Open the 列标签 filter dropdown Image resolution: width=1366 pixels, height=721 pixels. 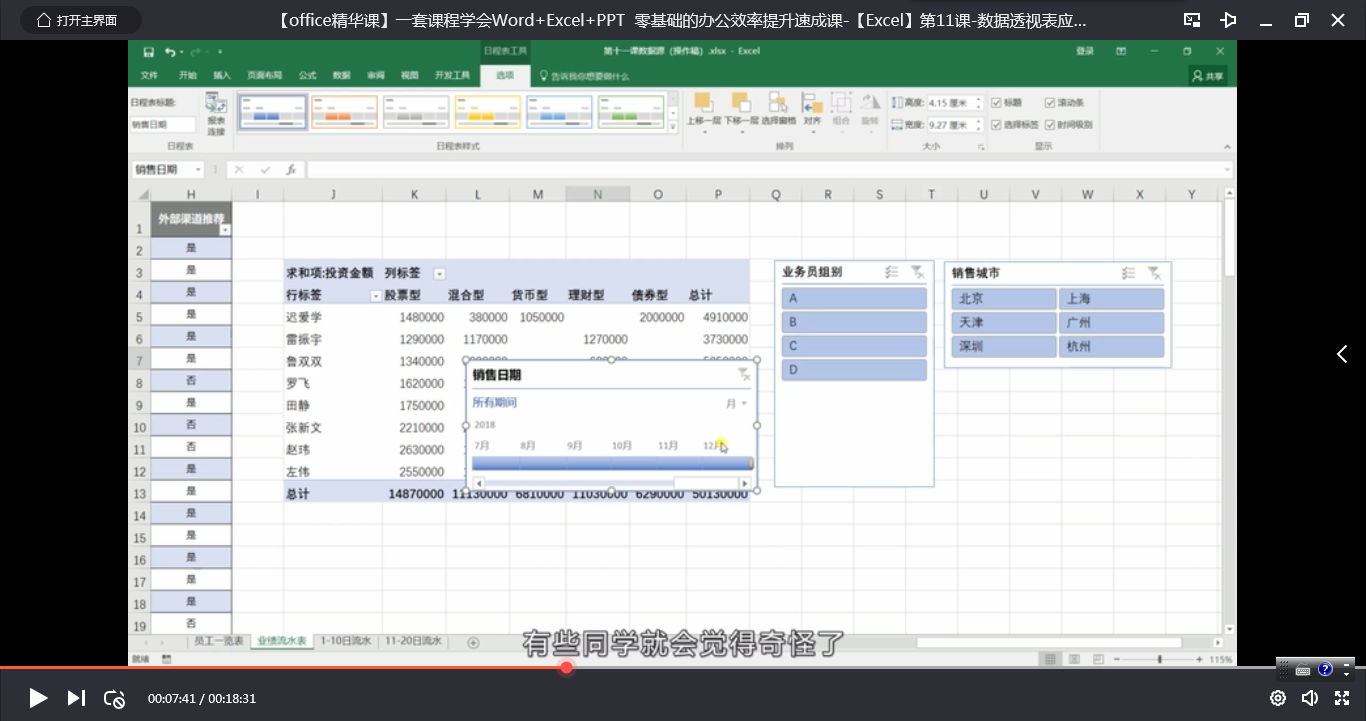coord(439,274)
